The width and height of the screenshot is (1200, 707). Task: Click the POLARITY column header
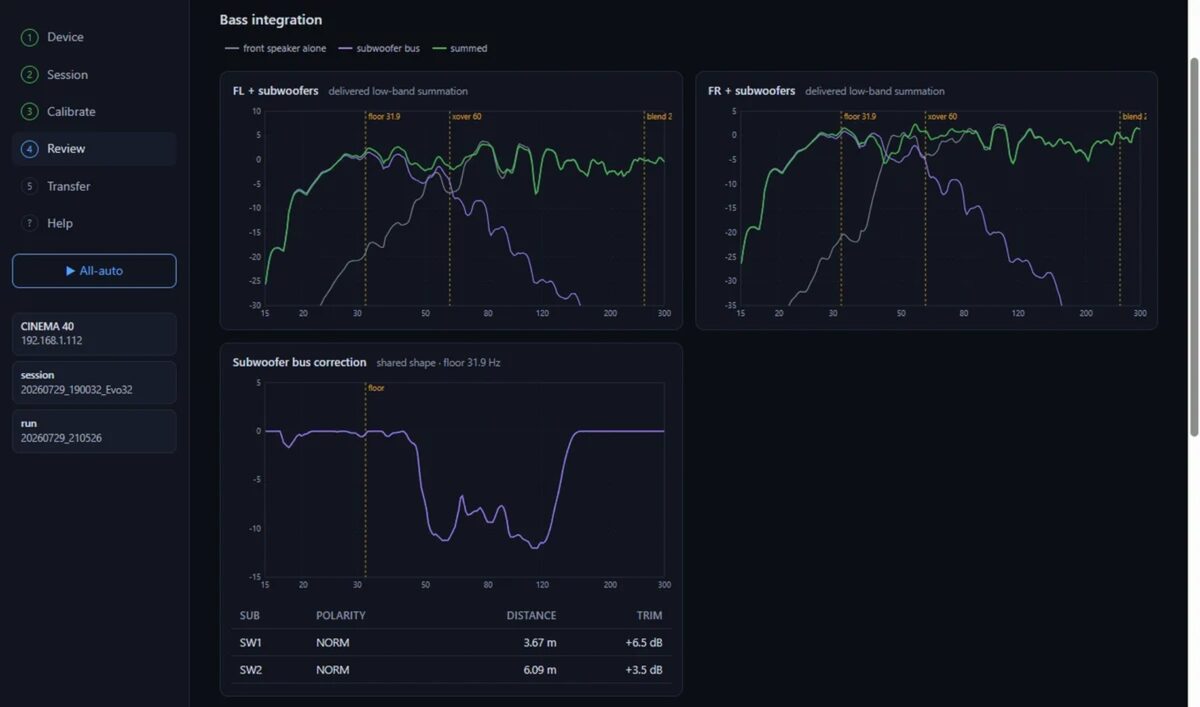341,616
